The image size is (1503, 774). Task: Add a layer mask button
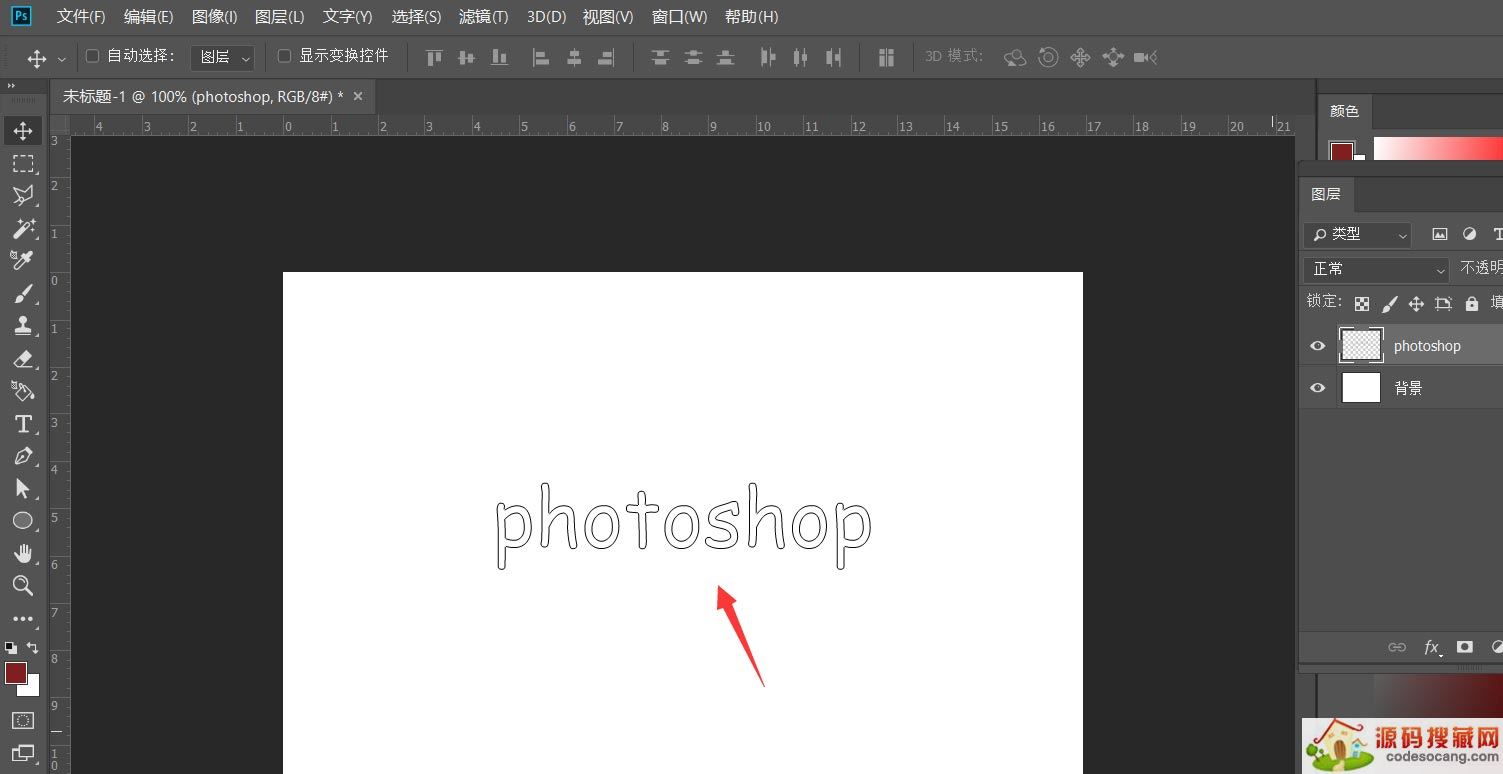1465,647
